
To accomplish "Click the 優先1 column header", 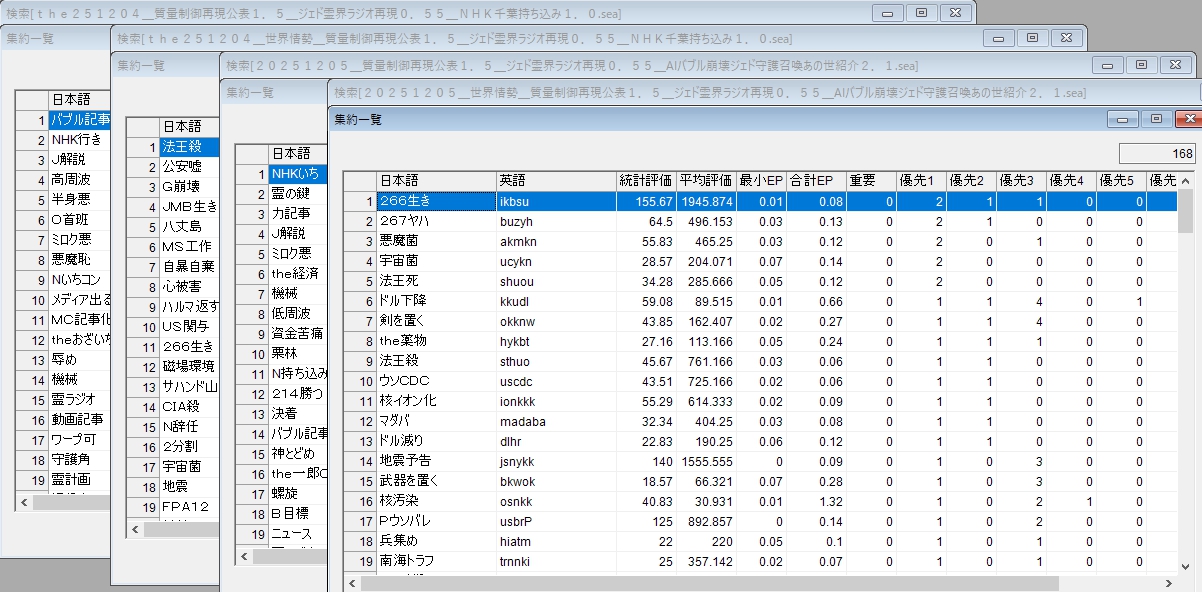I will coord(920,181).
